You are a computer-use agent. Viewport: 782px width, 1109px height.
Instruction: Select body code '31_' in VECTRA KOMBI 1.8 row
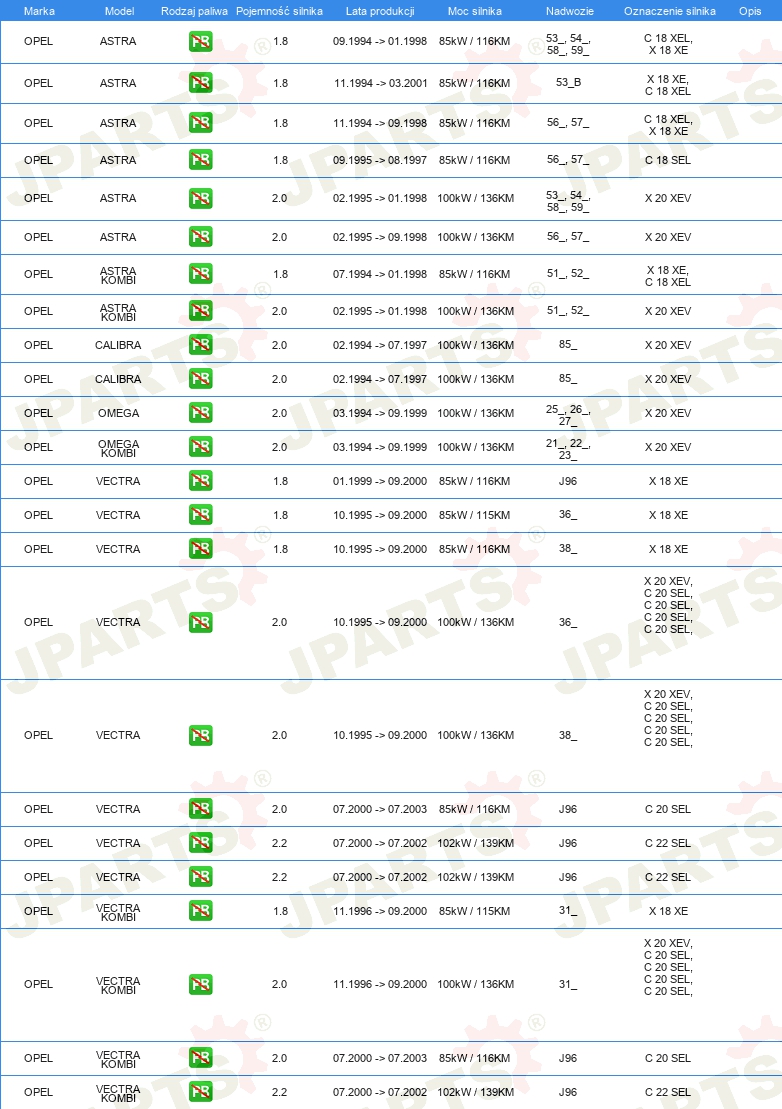pyautogui.click(x=568, y=910)
